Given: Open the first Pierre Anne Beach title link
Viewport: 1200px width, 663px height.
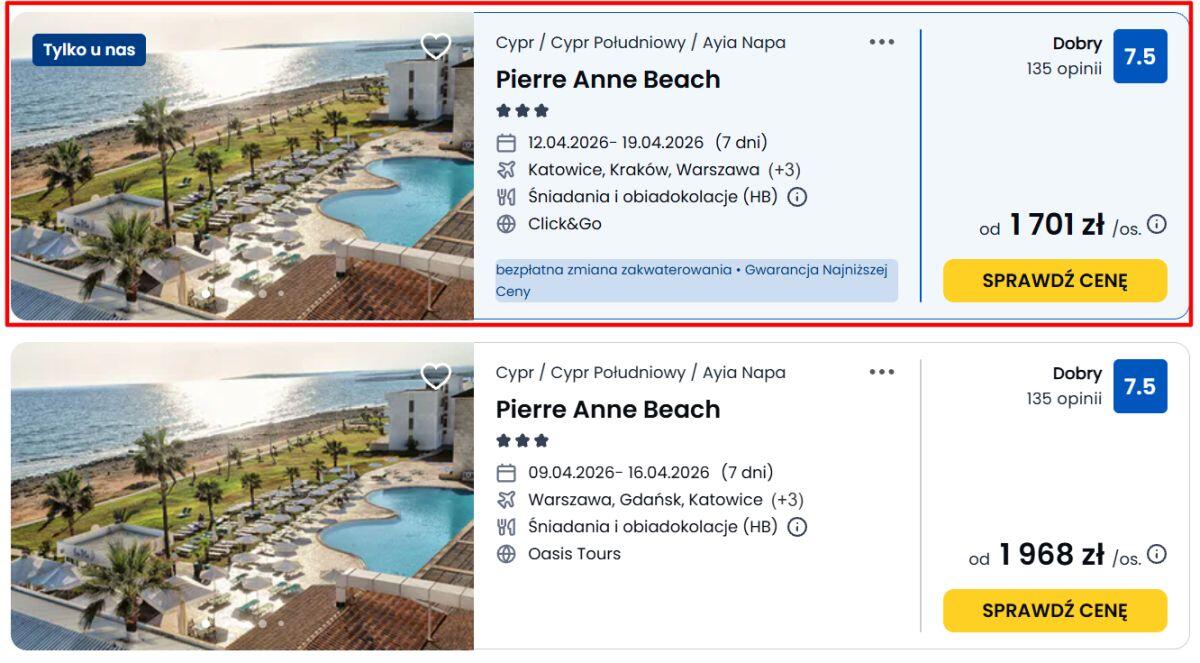Looking at the screenshot, I should click(608, 80).
